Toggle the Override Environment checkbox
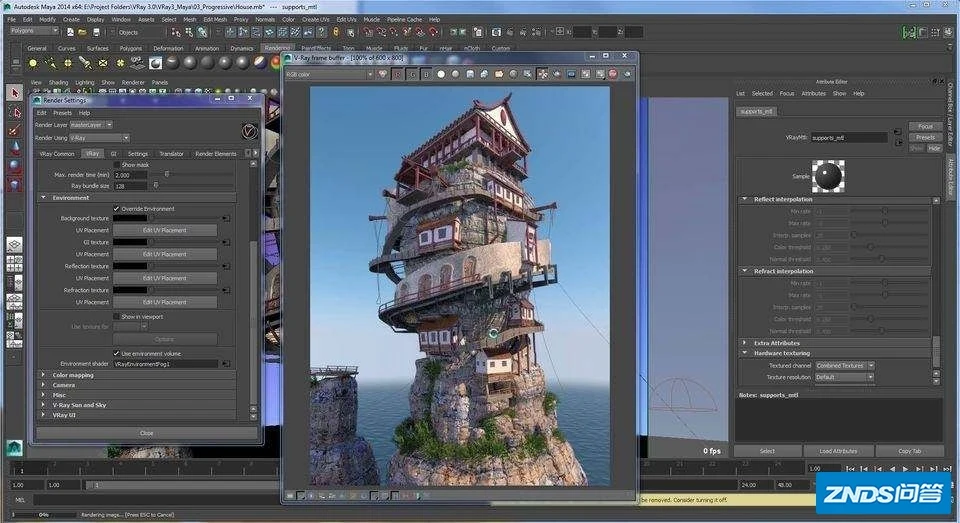 click(x=116, y=209)
